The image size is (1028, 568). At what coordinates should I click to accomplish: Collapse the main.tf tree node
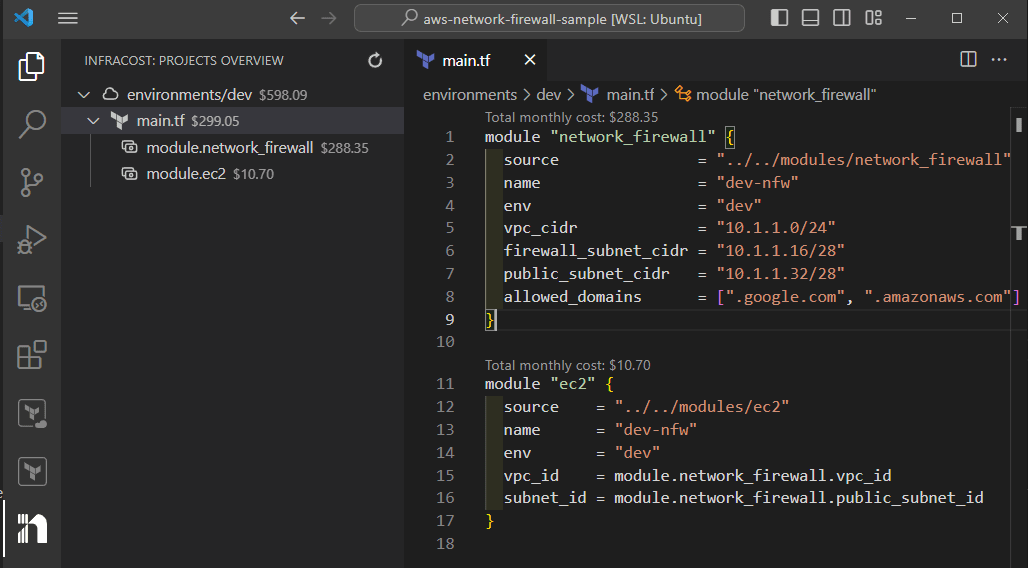pos(94,121)
